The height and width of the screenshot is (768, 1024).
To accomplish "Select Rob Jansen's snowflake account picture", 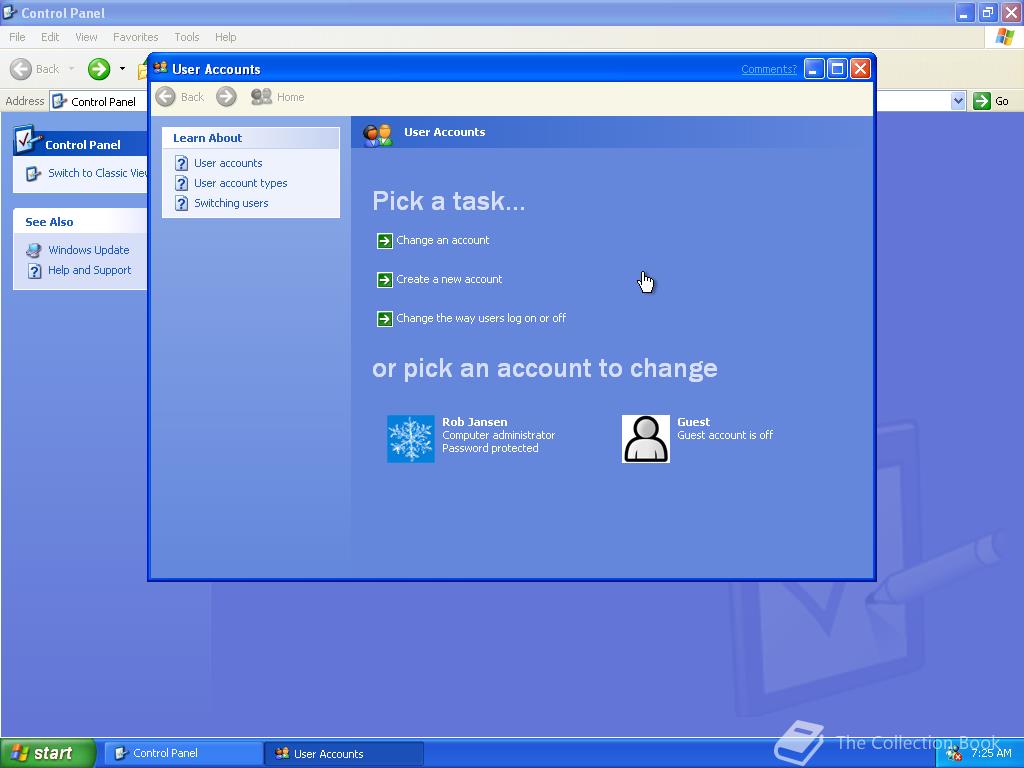I will click(x=410, y=439).
